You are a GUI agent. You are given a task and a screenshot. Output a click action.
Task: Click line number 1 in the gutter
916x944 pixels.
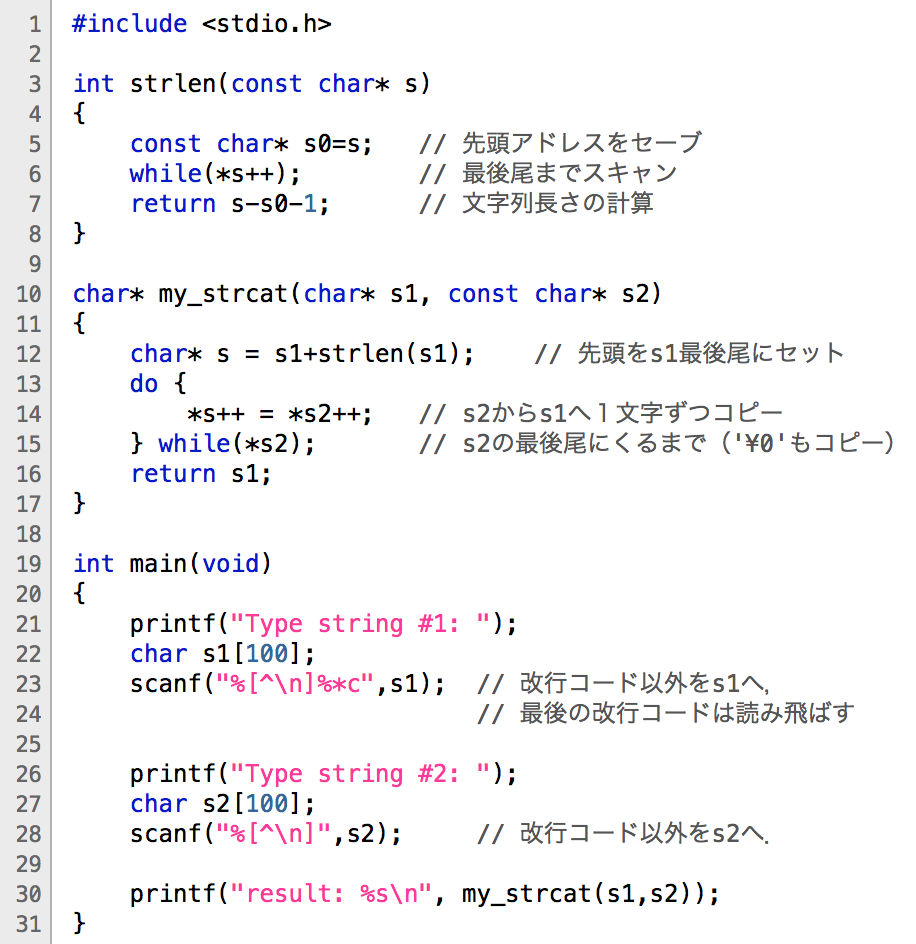pyautogui.click(x=35, y=24)
